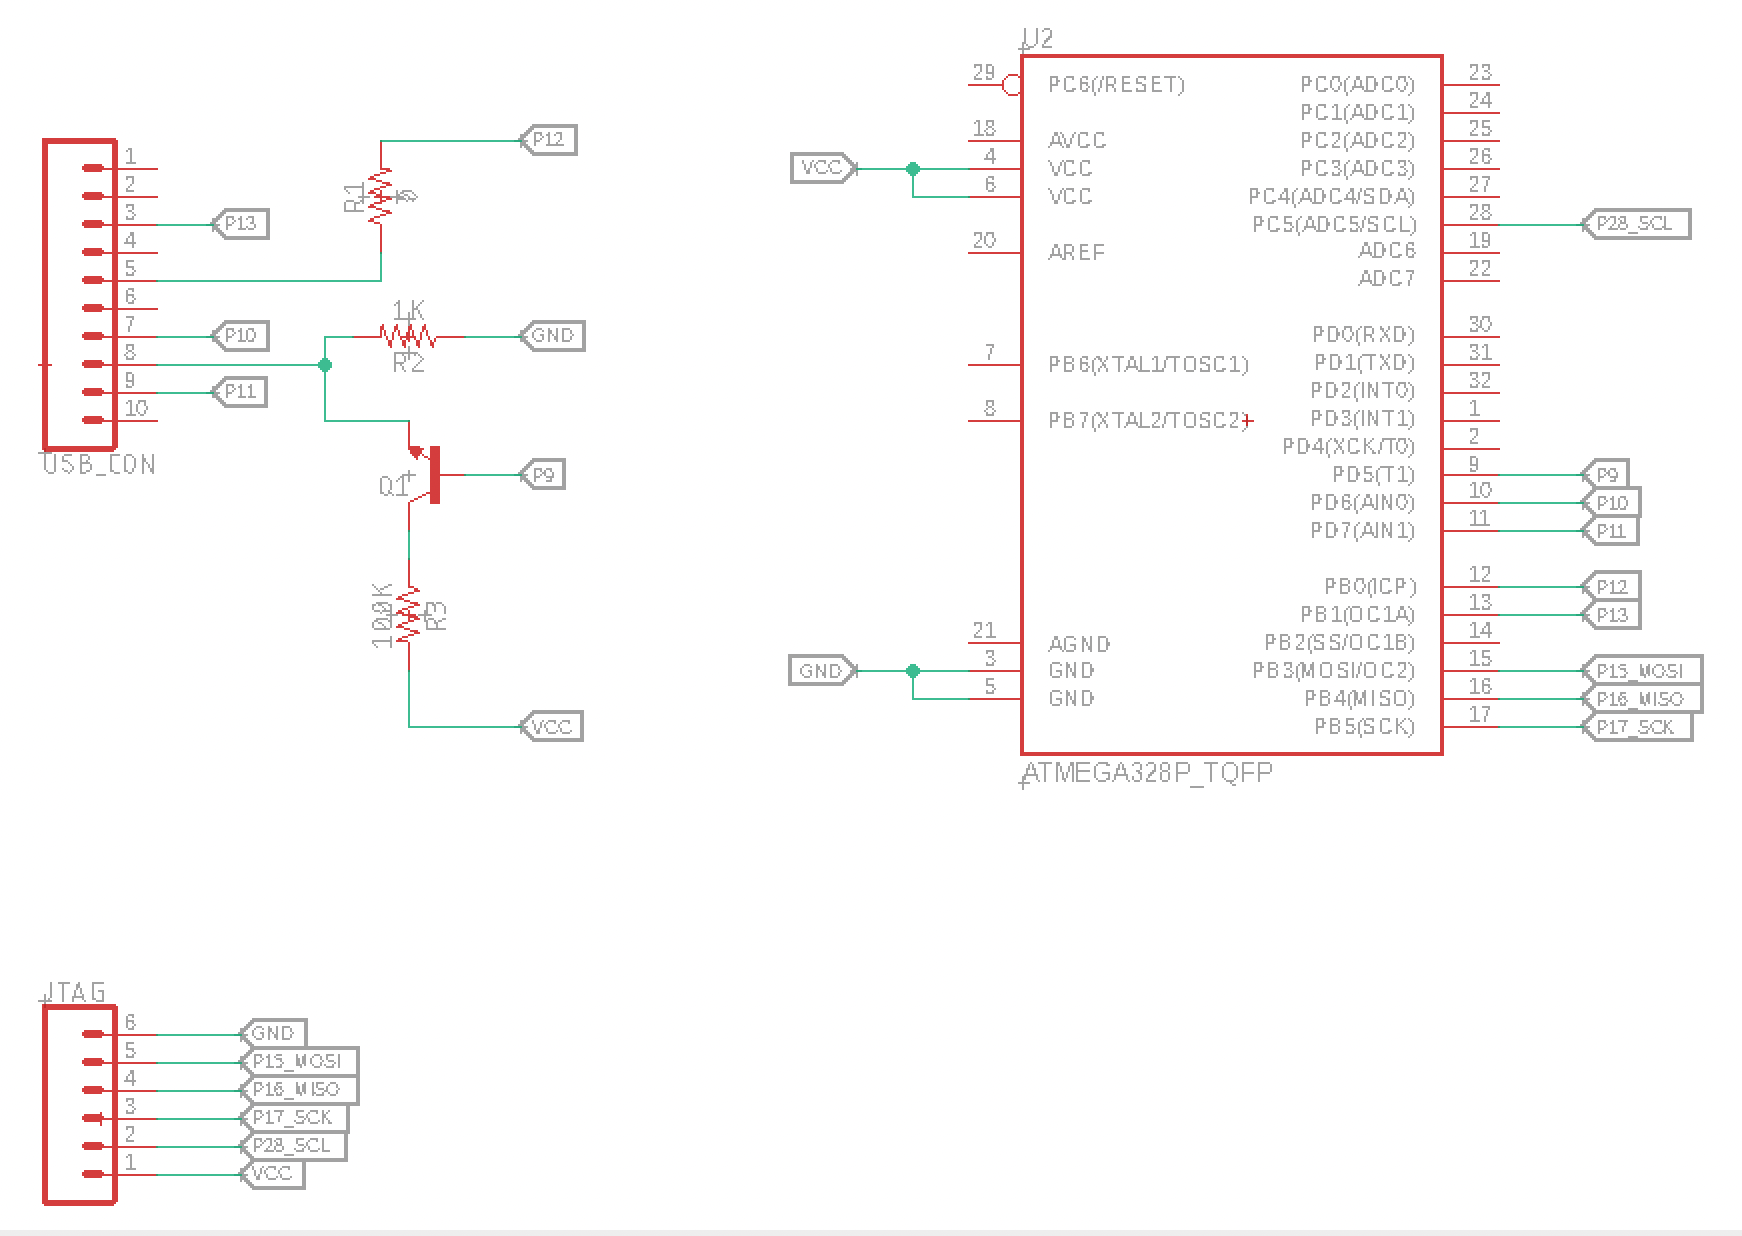Click the 1K value text above R2
This screenshot has height=1236, width=1742.
pos(408,311)
